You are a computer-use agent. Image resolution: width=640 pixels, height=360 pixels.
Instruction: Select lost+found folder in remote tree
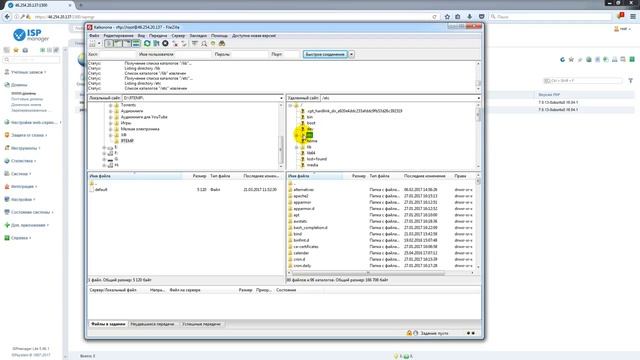click(317, 159)
